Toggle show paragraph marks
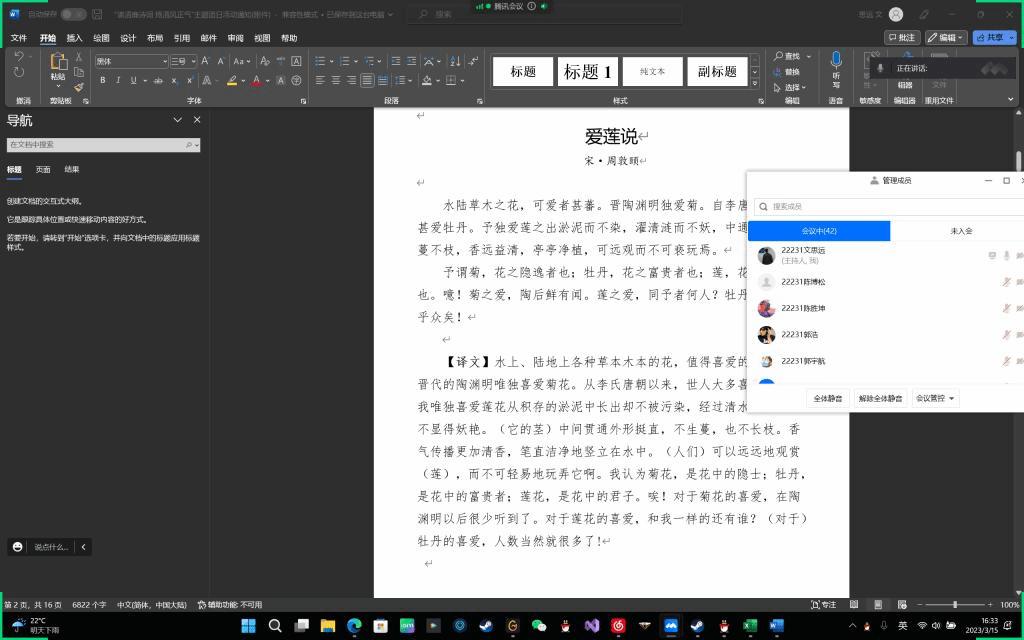The height and width of the screenshot is (640, 1024). [473, 61]
